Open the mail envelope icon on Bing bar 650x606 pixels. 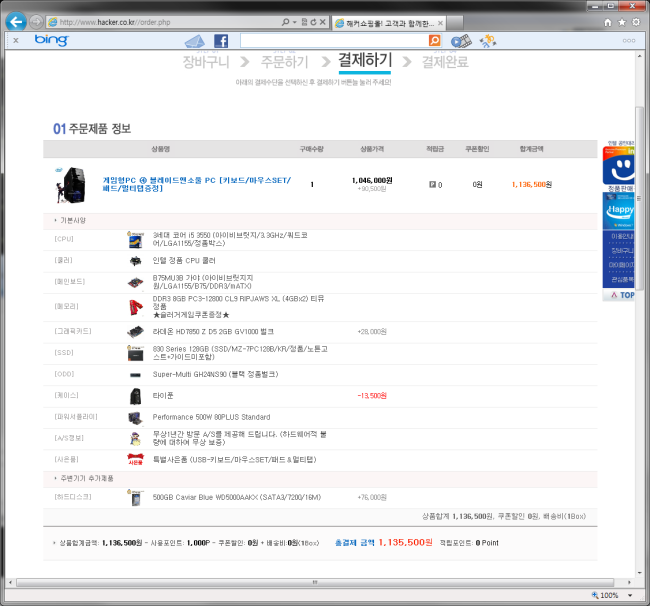pyautogui.click(x=194, y=41)
